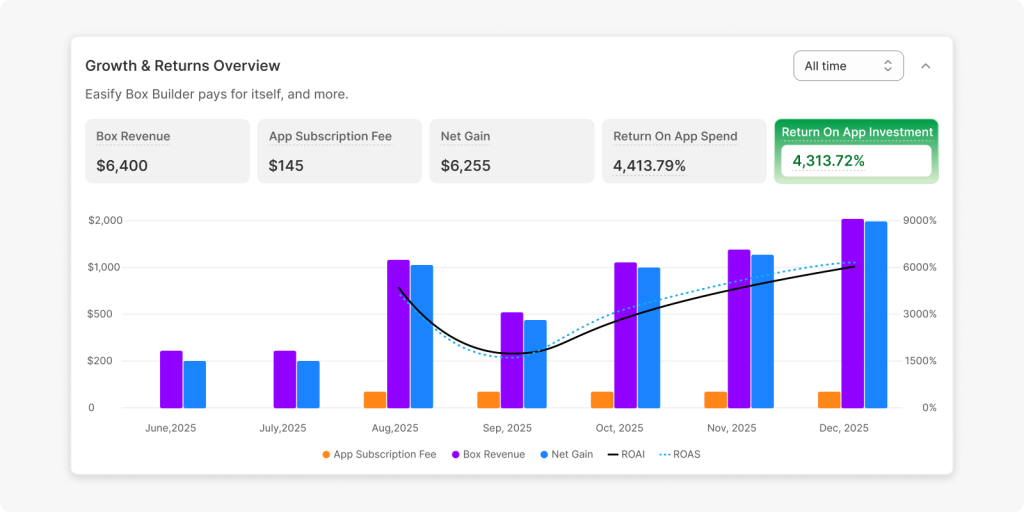Screen dimensions: 1024x512
Task: Click the purple Sep, 2025 Box Revenue bar
Action: pos(512,360)
